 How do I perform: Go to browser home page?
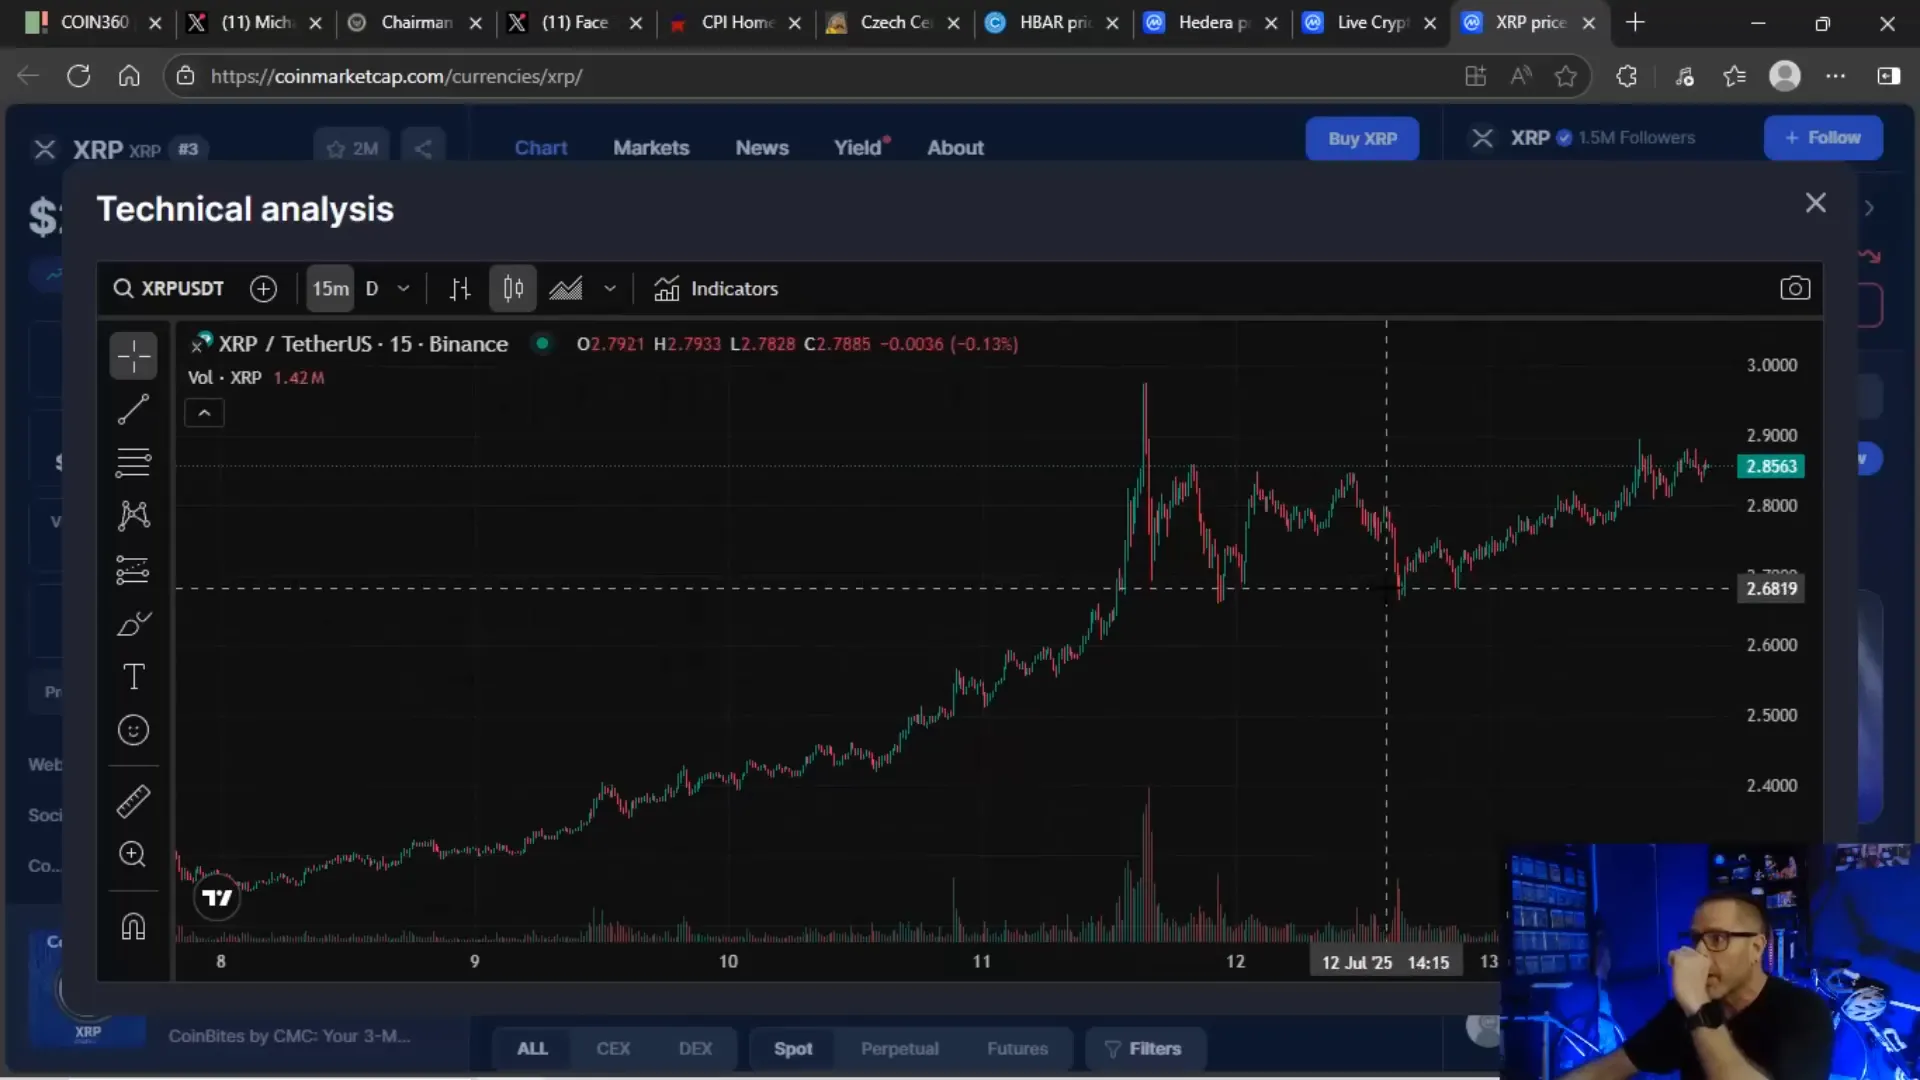129,76
